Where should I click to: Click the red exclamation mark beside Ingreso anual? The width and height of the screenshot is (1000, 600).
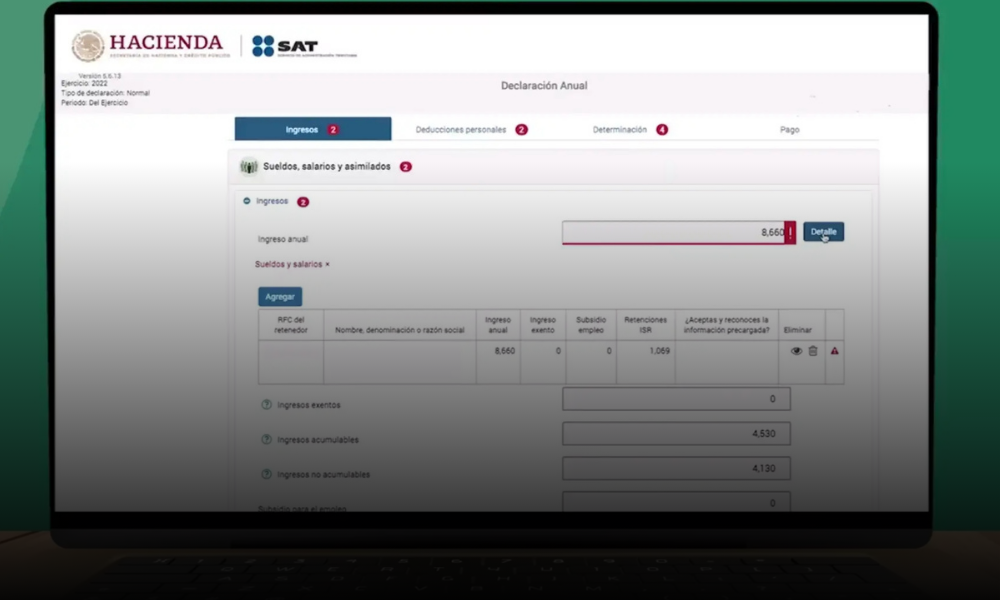pos(790,232)
